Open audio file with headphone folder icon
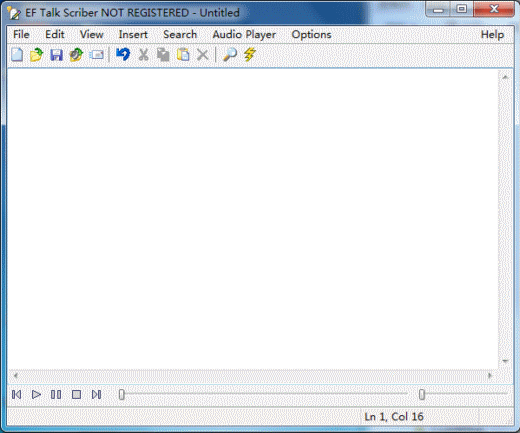520x433 pixels. [76, 55]
